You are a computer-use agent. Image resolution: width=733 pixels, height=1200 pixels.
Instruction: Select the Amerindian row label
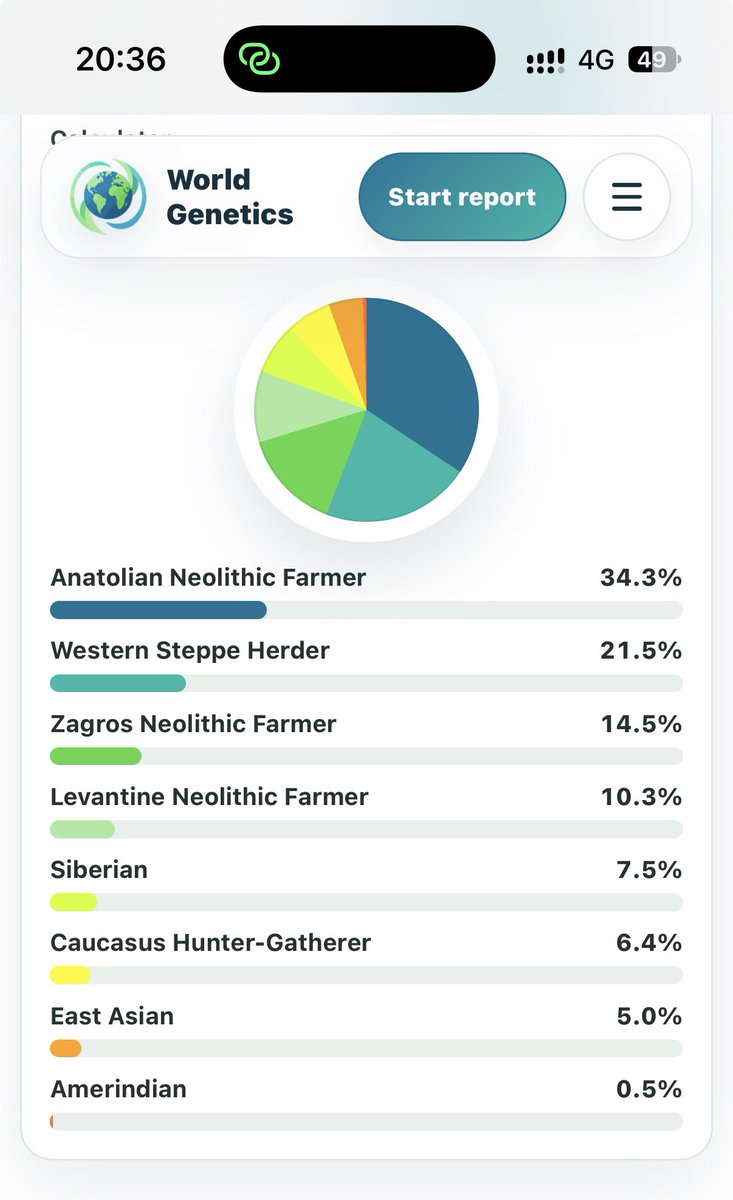(x=118, y=1089)
